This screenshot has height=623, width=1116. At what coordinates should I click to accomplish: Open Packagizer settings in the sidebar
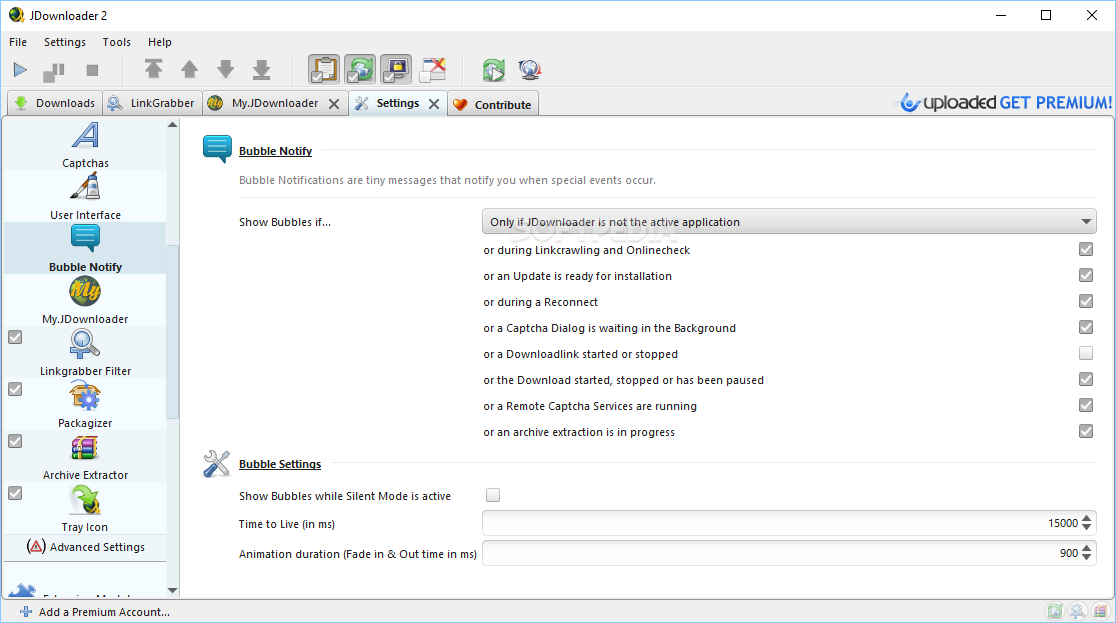point(85,404)
